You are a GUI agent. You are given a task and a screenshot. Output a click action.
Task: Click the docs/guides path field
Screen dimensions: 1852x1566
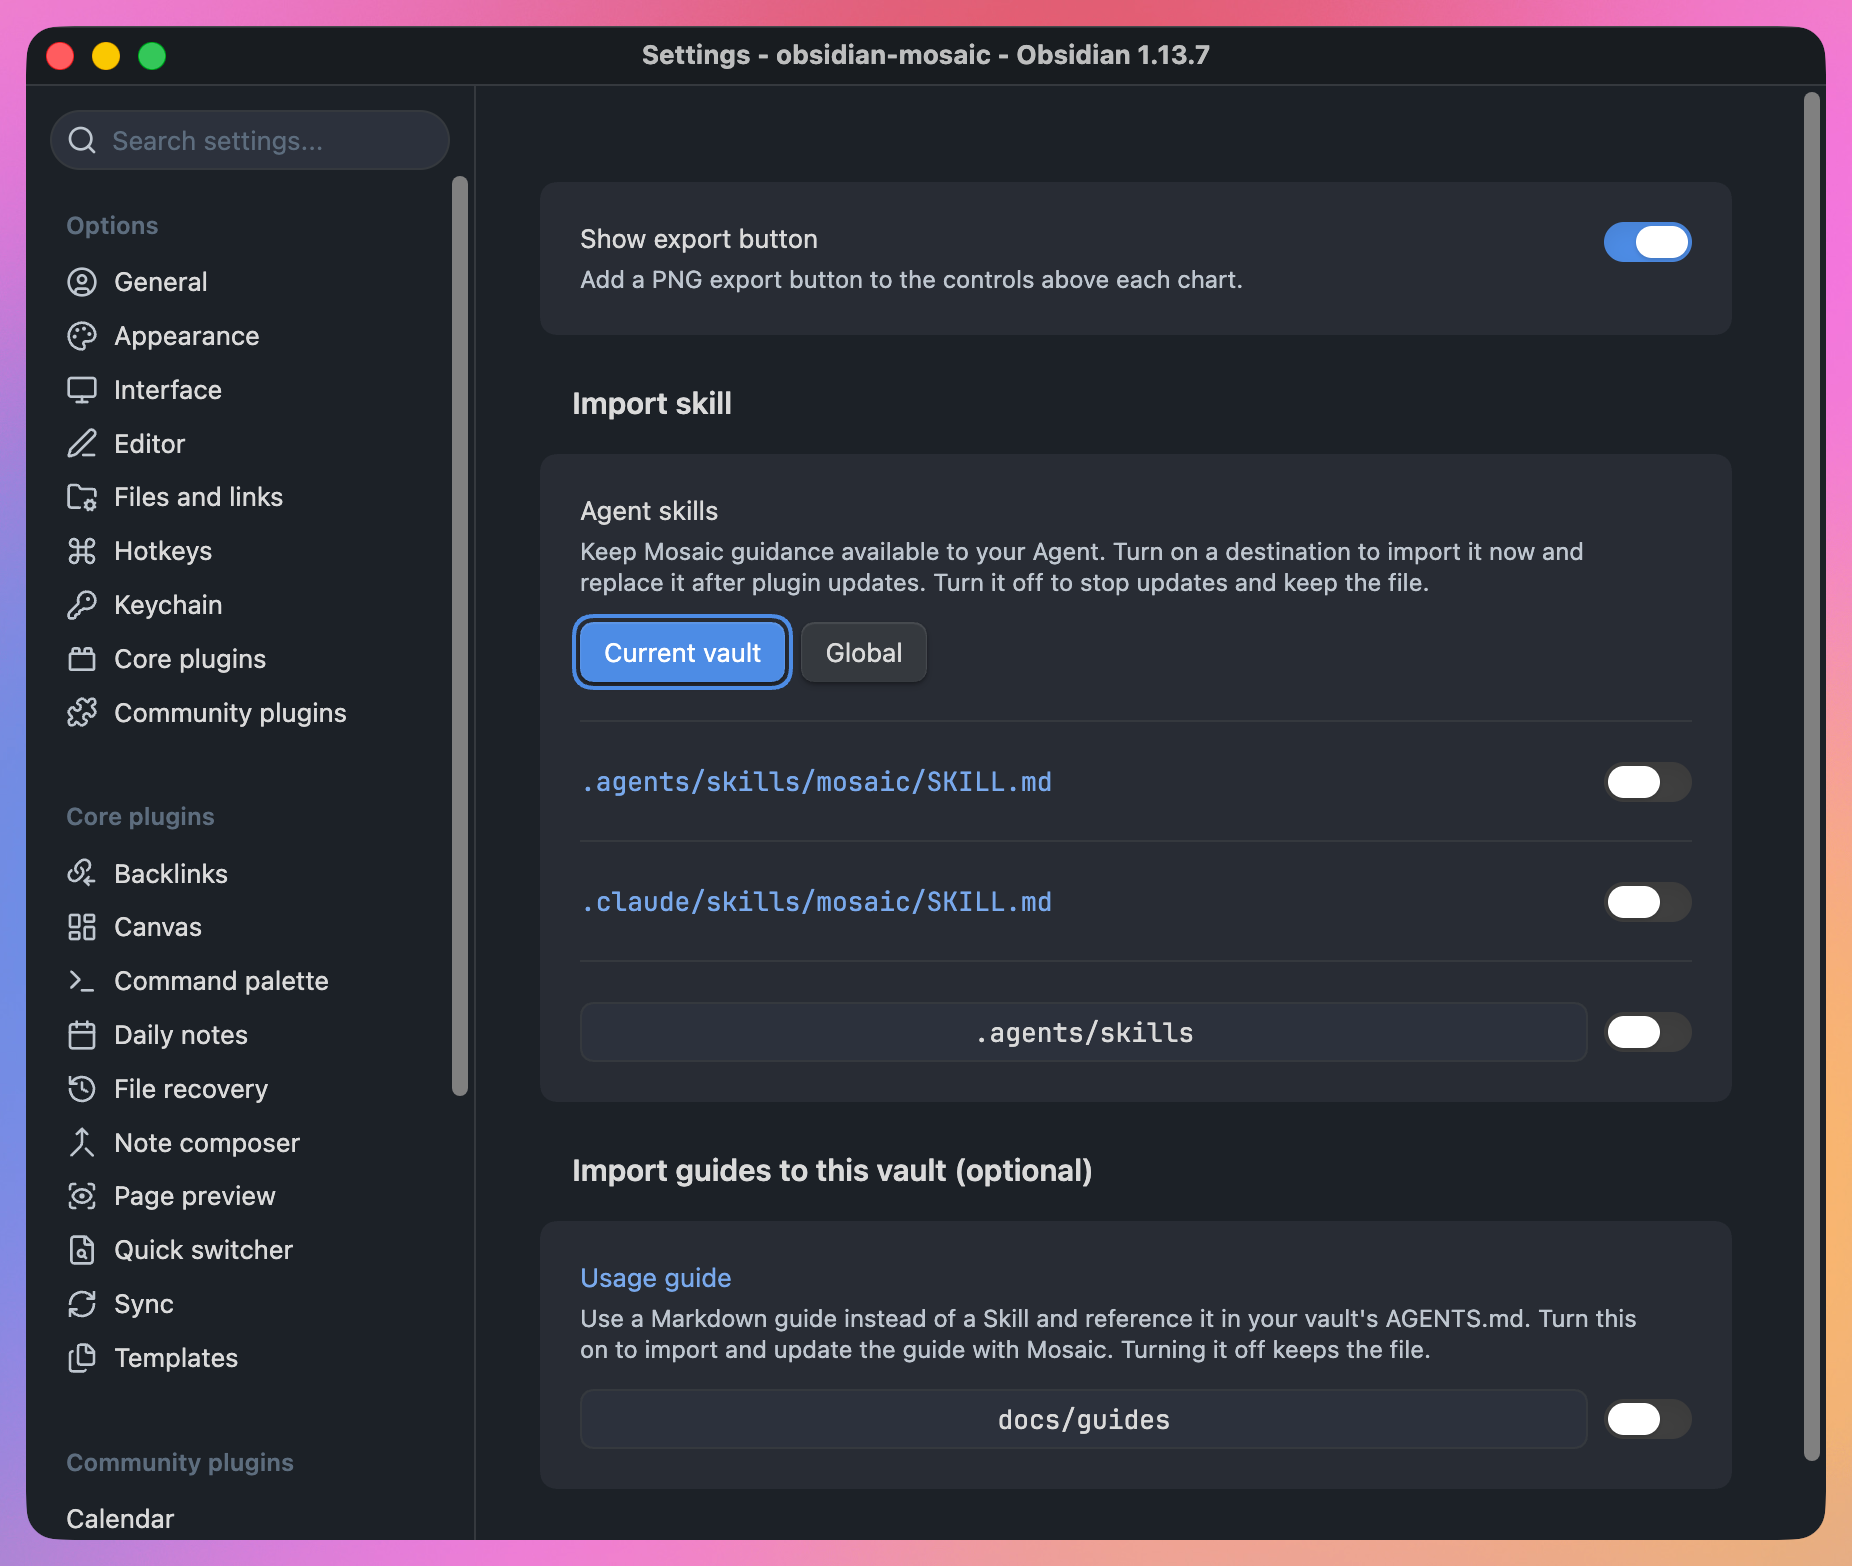click(x=1084, y=1419)
